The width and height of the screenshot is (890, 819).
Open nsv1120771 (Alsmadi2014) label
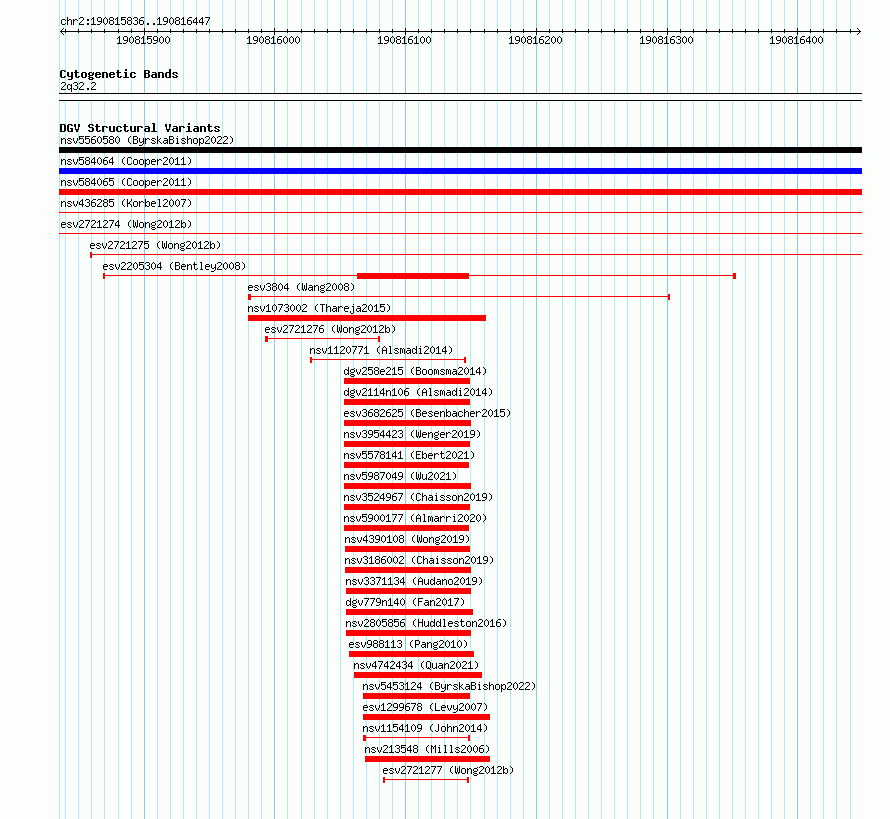[x=381, y=350]
